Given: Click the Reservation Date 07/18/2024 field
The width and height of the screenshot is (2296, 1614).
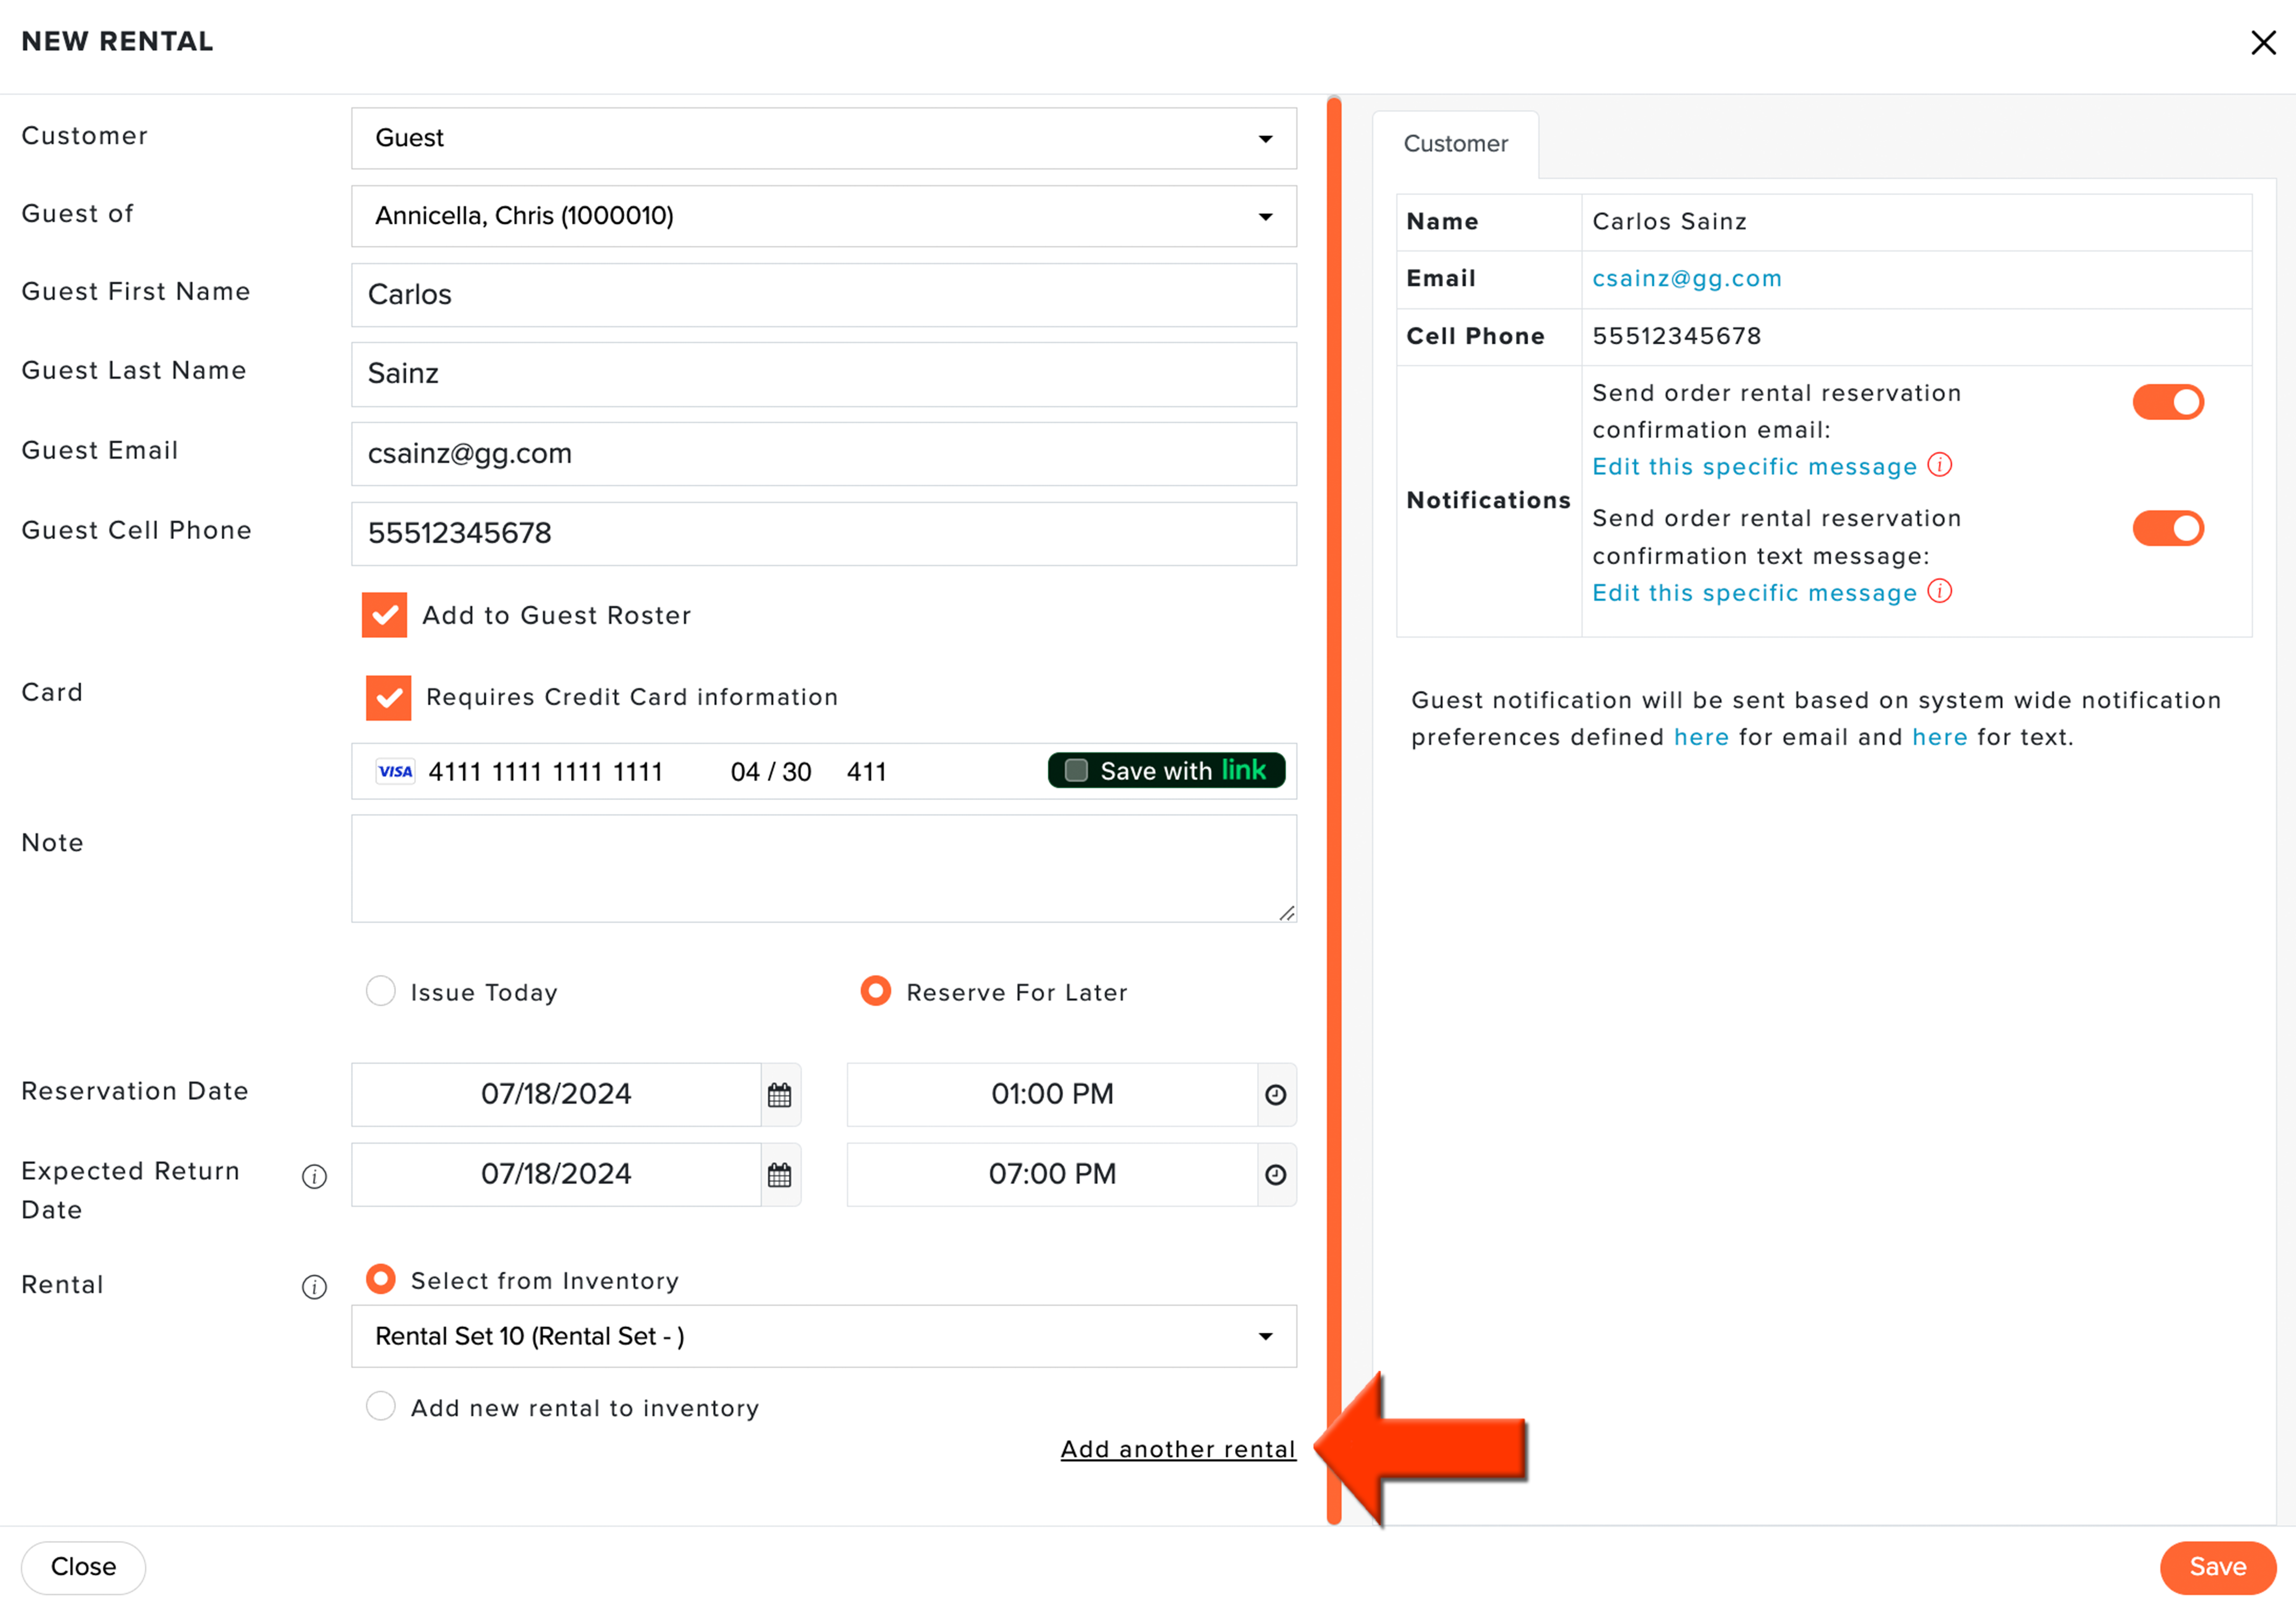Looking at the screenshot, I should (556, 1095).
